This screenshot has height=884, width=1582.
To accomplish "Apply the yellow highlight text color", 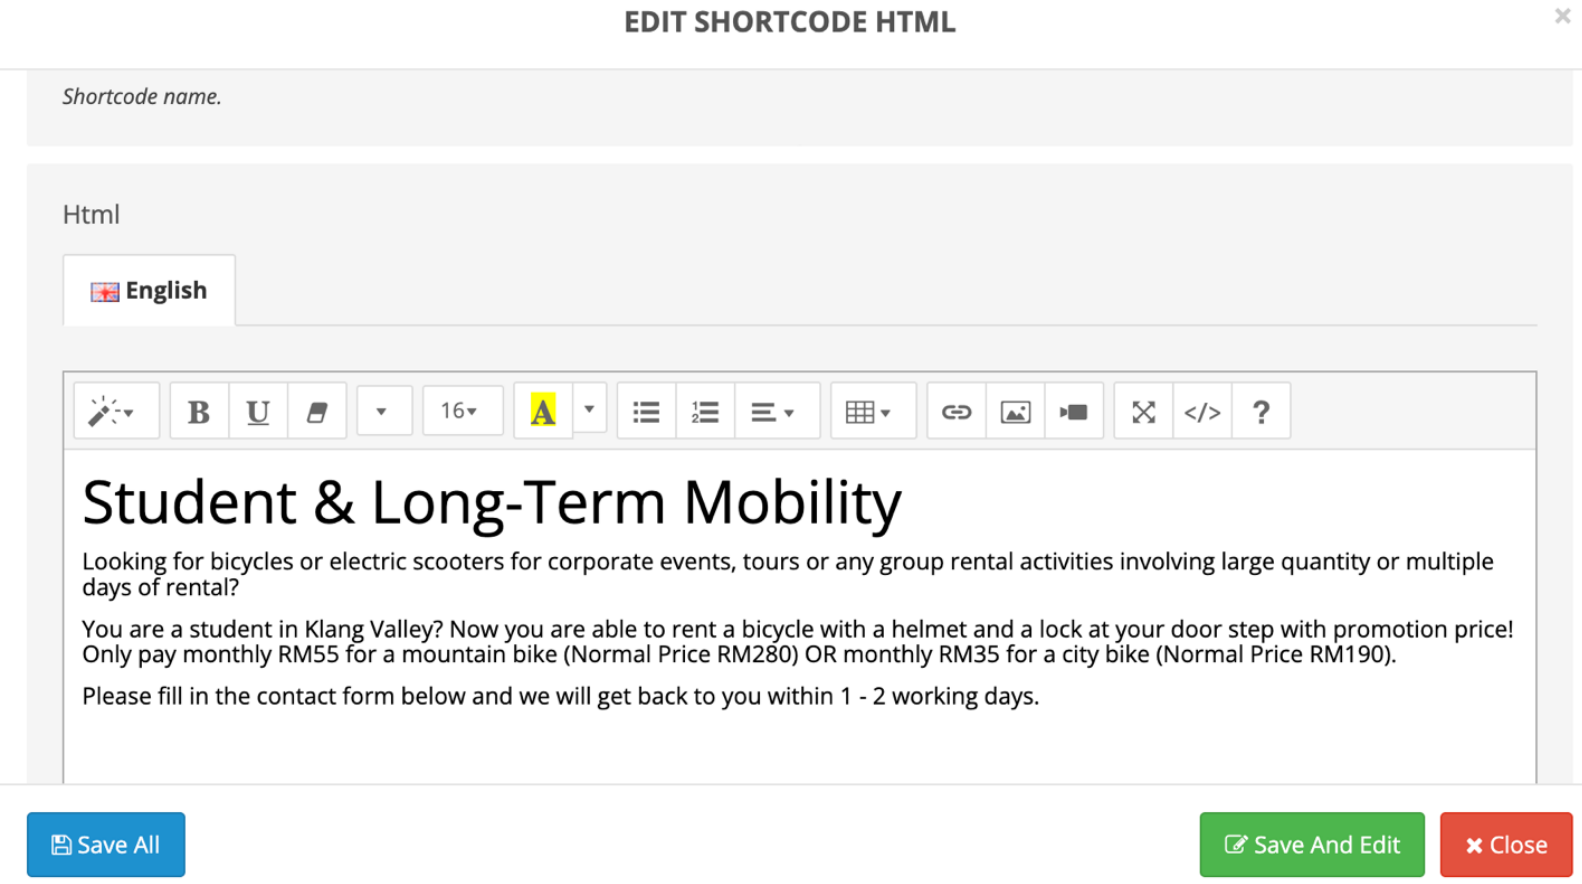I will [x=543, y=411].
